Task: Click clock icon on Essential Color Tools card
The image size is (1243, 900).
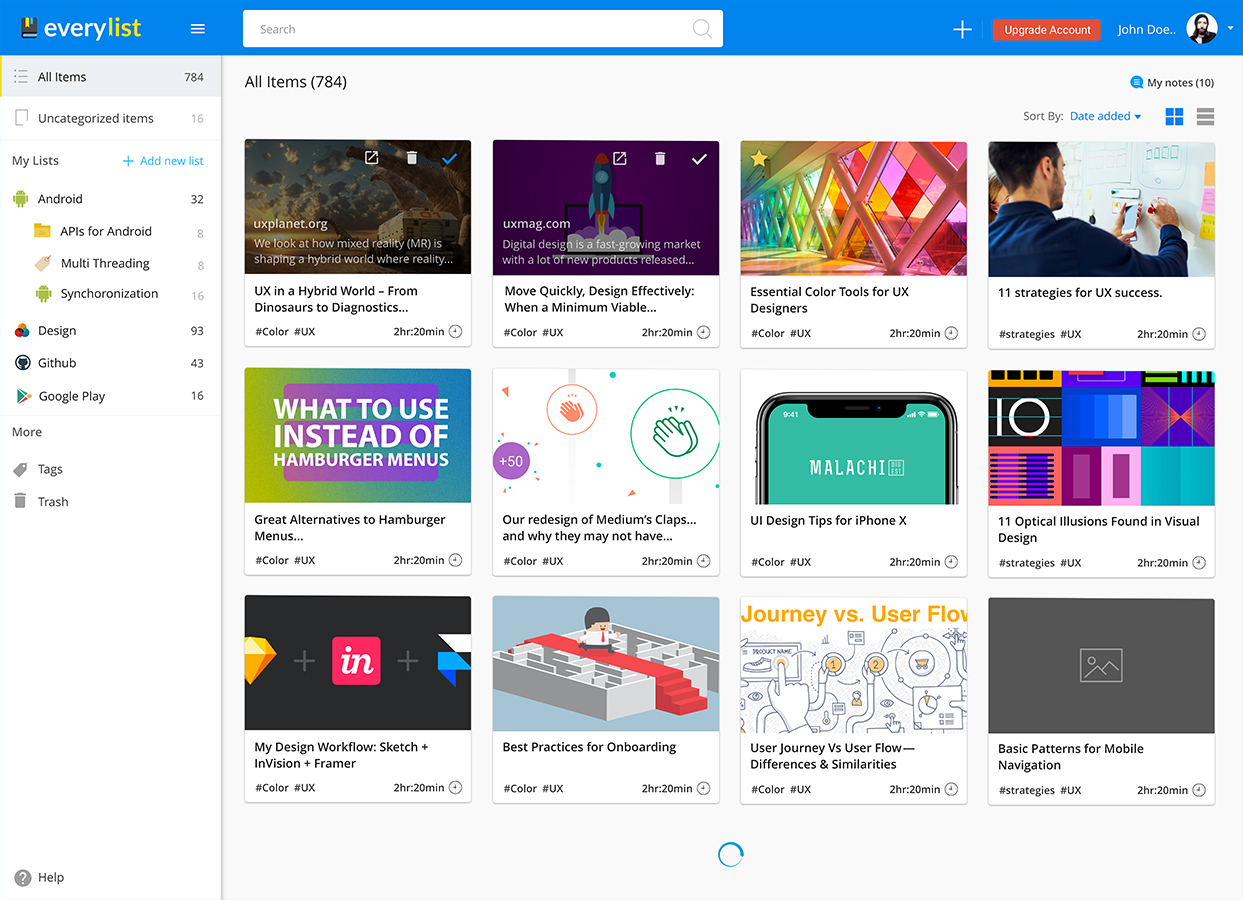Action: click(x=951, y=333)
